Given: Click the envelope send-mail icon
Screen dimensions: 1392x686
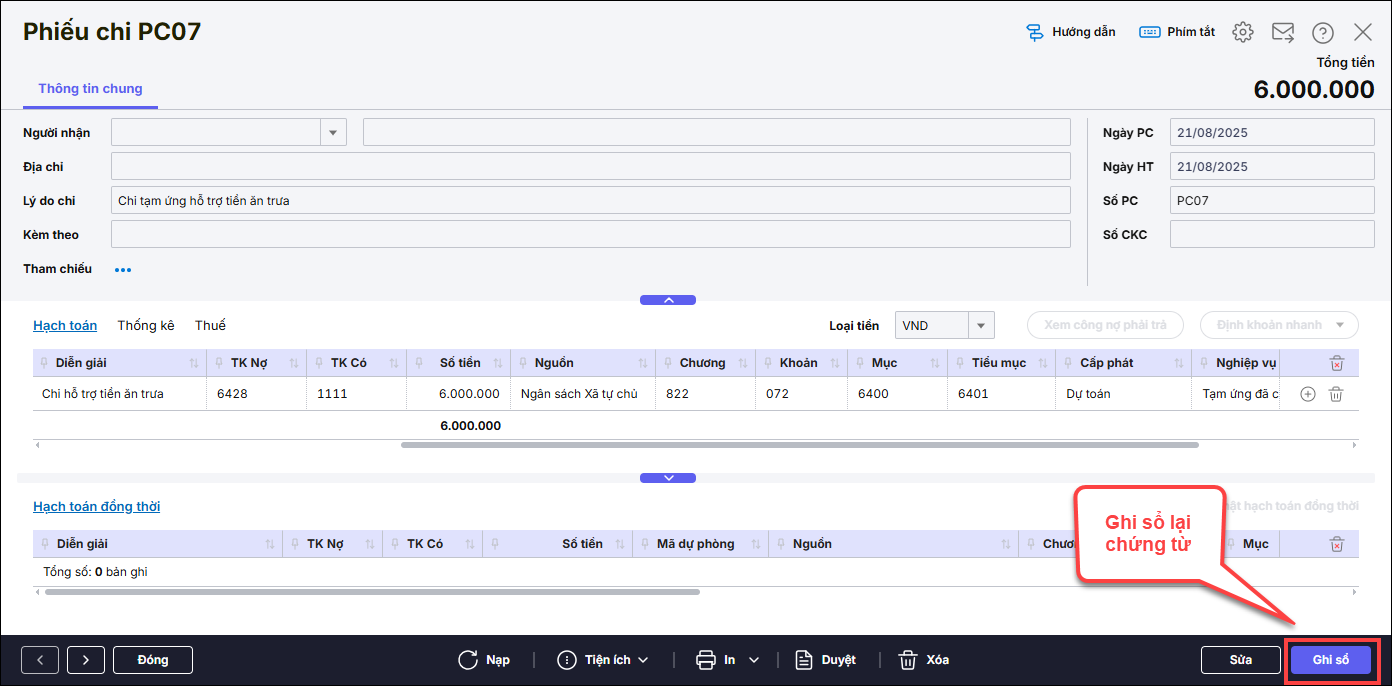Looking at the screenshot, I should pyautogui.click(x=1283, y=32).
